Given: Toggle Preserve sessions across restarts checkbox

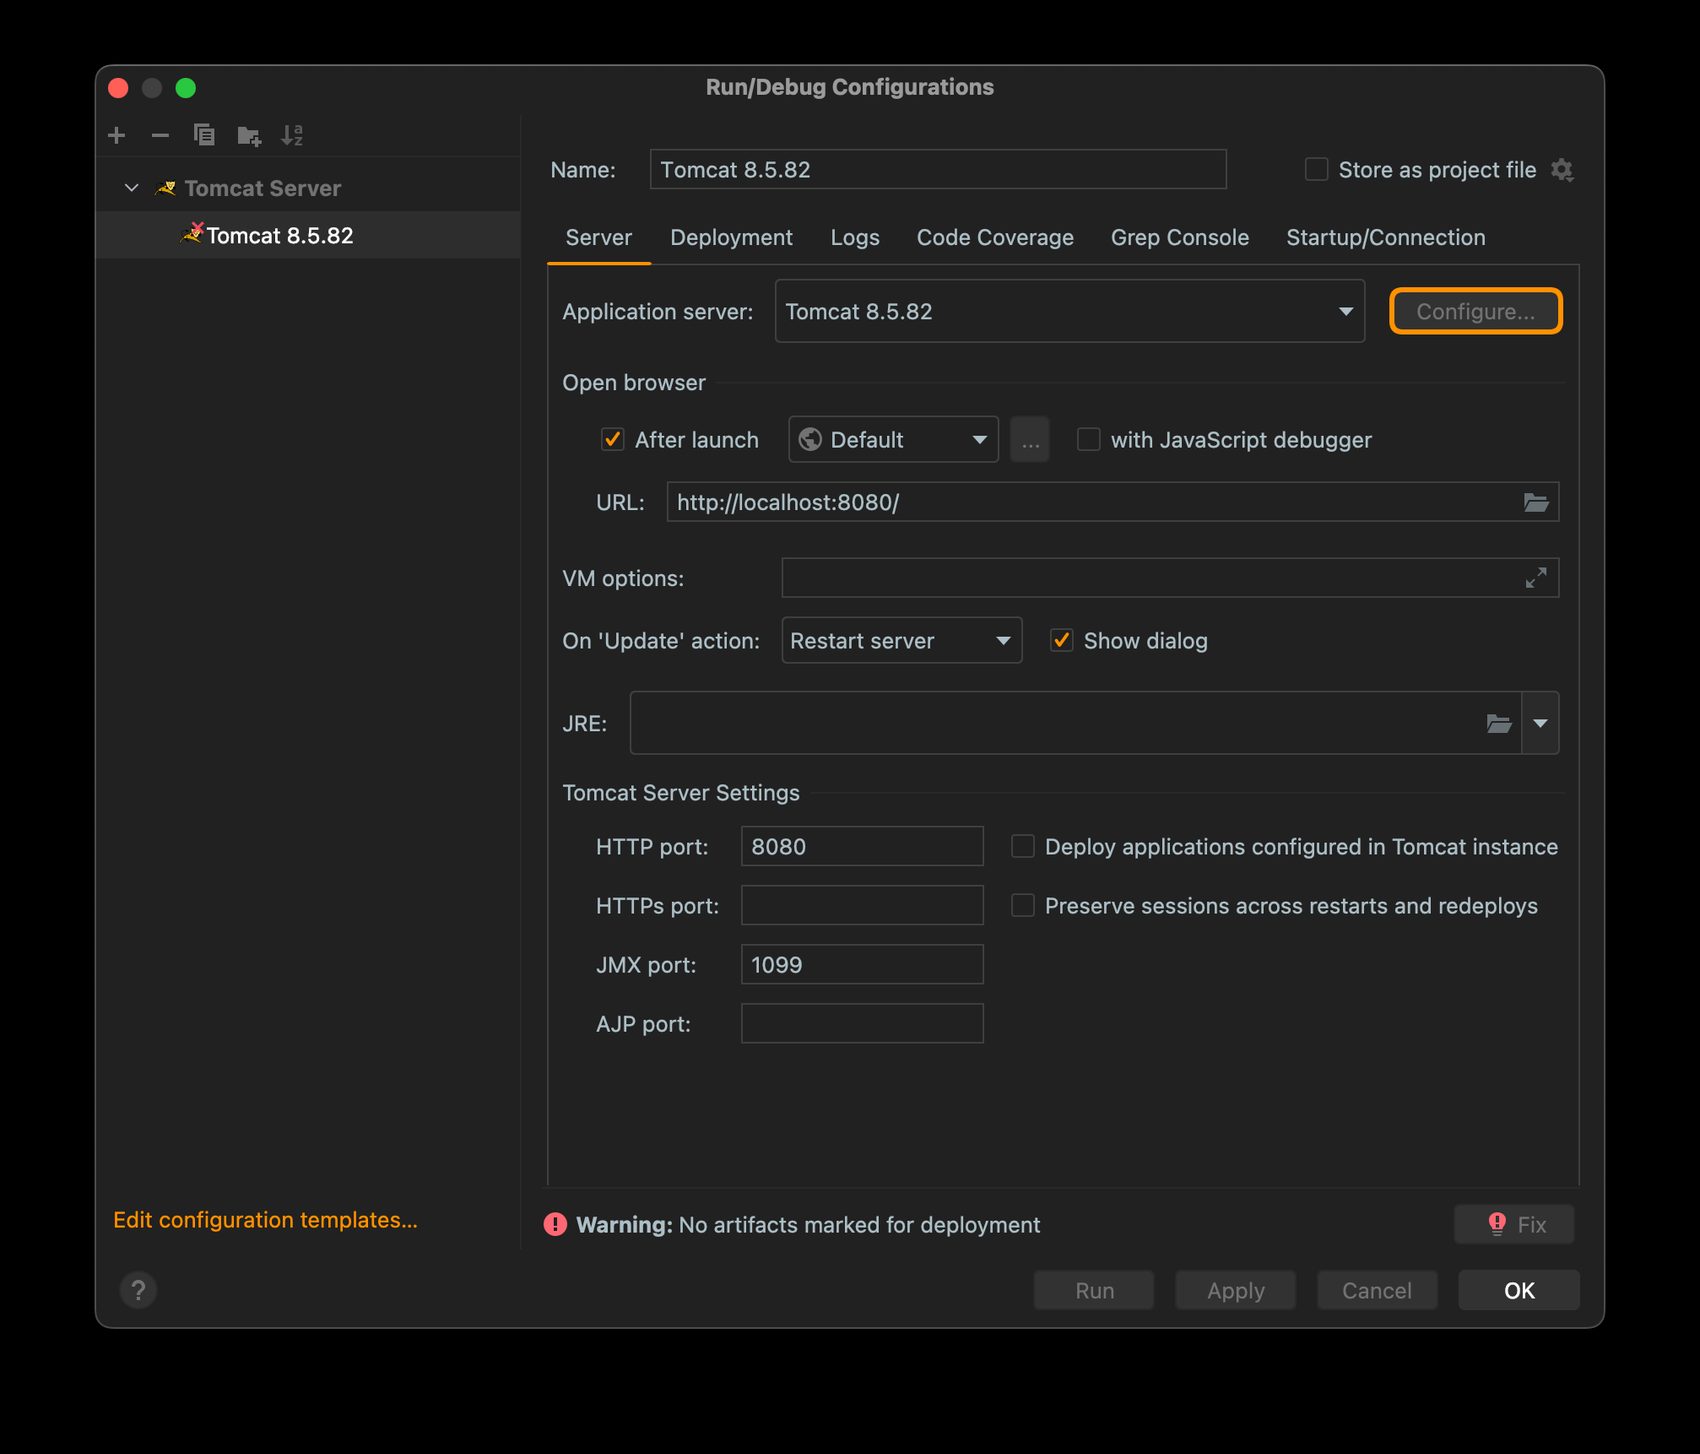Looking at the screenshot, I should pos(1022,906).
